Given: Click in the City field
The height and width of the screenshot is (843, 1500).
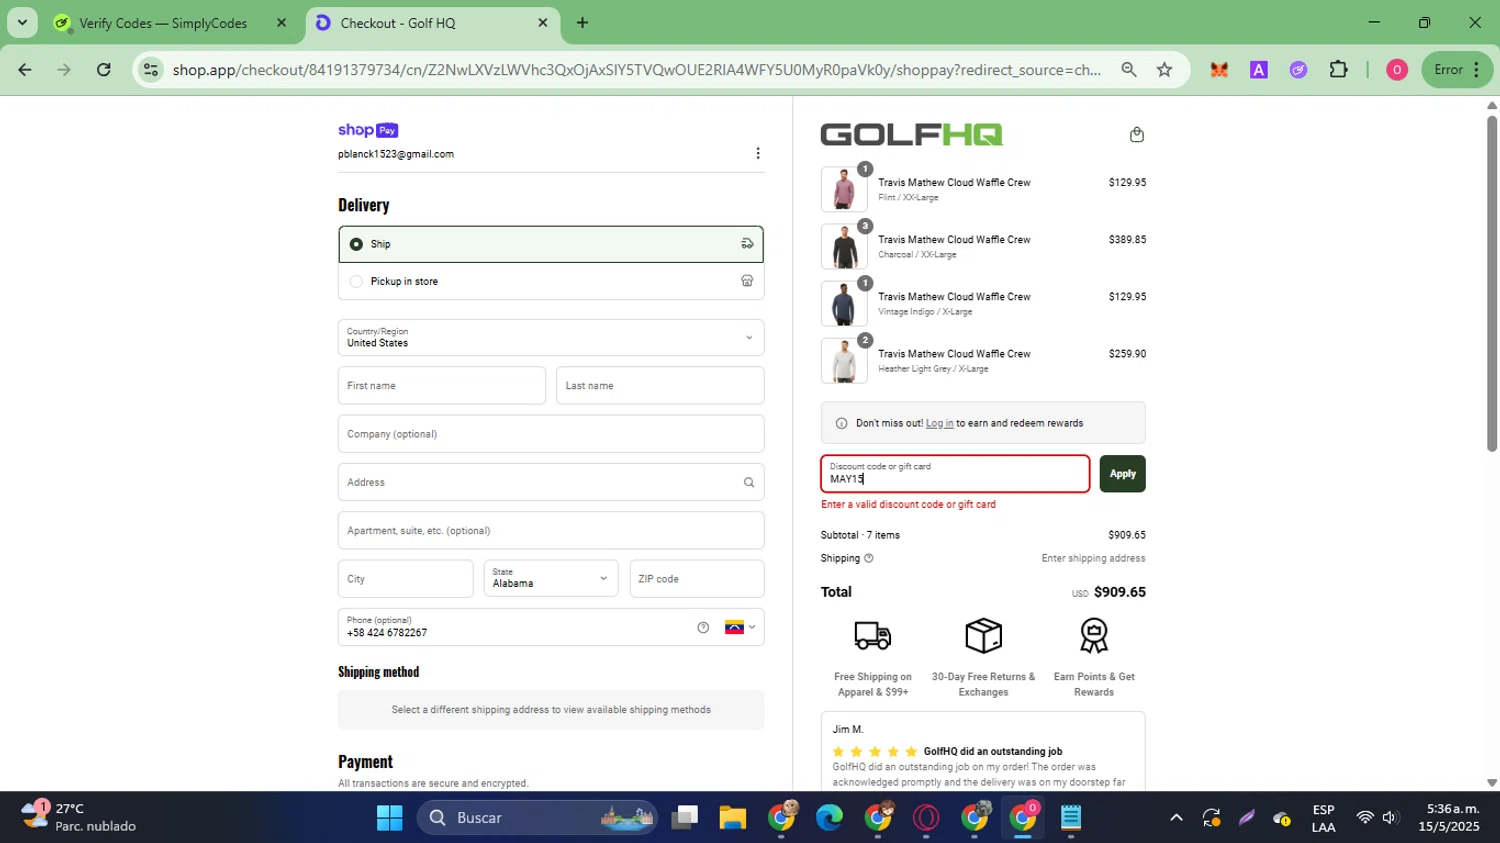Looking at the screenshot, I should 405,579.
